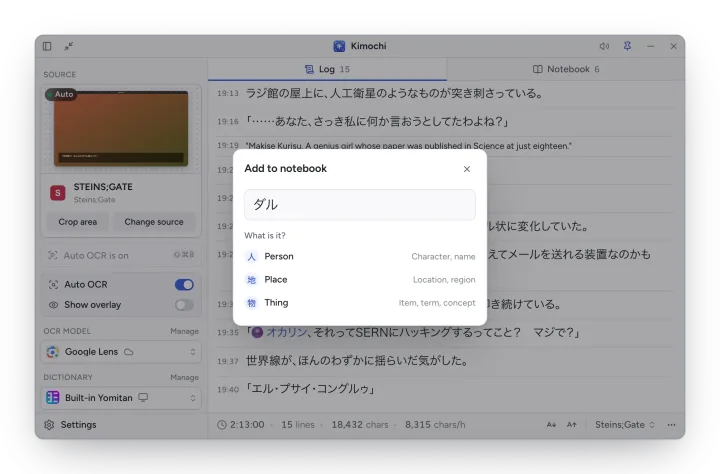Image resolution: width=720 pixels, height=474 pixels.
Task: Click the オカリン highlighted name link
Action: (287, 332)
